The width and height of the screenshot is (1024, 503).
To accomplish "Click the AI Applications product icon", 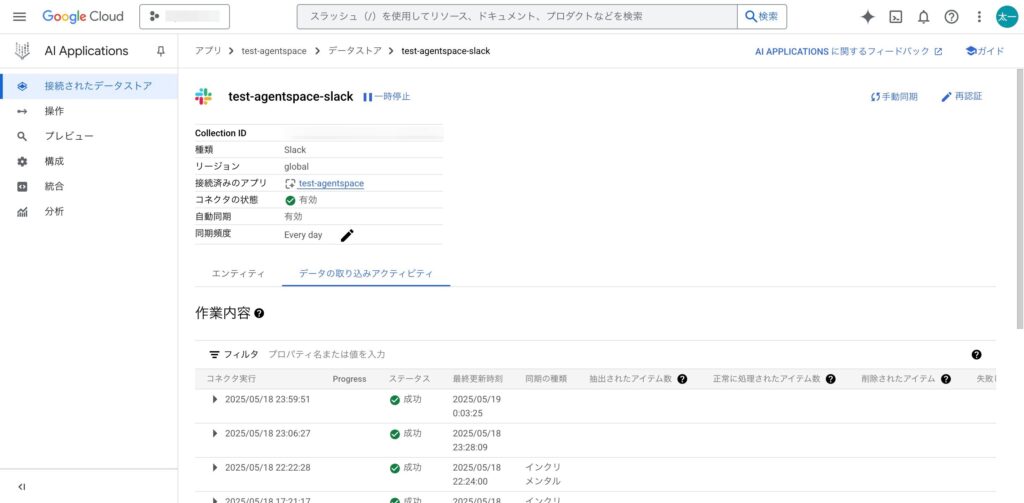I will tap(22, 51).
